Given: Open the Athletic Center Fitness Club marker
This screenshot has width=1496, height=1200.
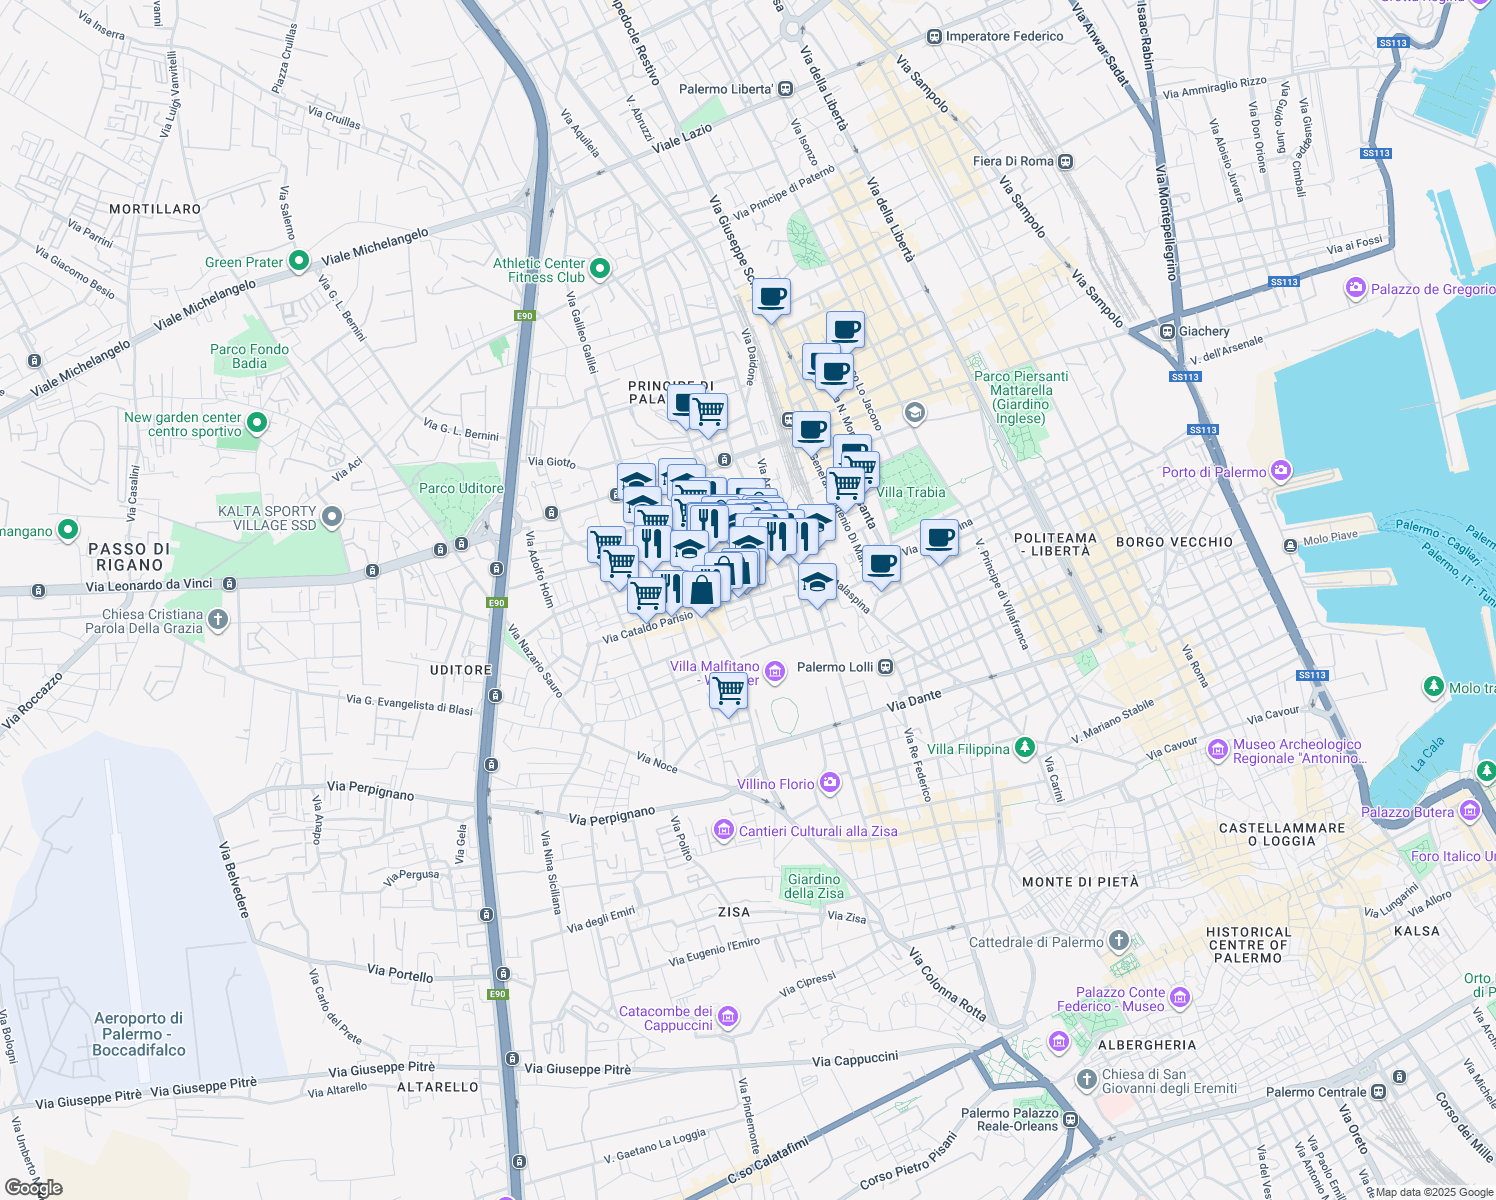Looking at the screenshot, I should point(599,268).
